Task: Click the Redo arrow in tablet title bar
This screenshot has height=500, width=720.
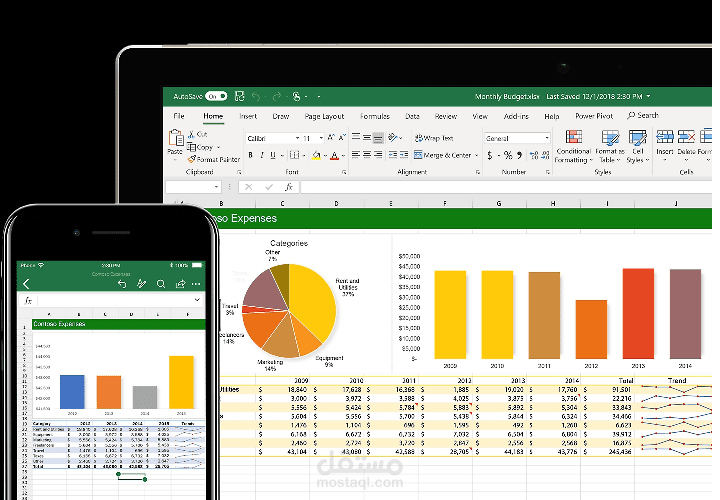Action: 276,96
